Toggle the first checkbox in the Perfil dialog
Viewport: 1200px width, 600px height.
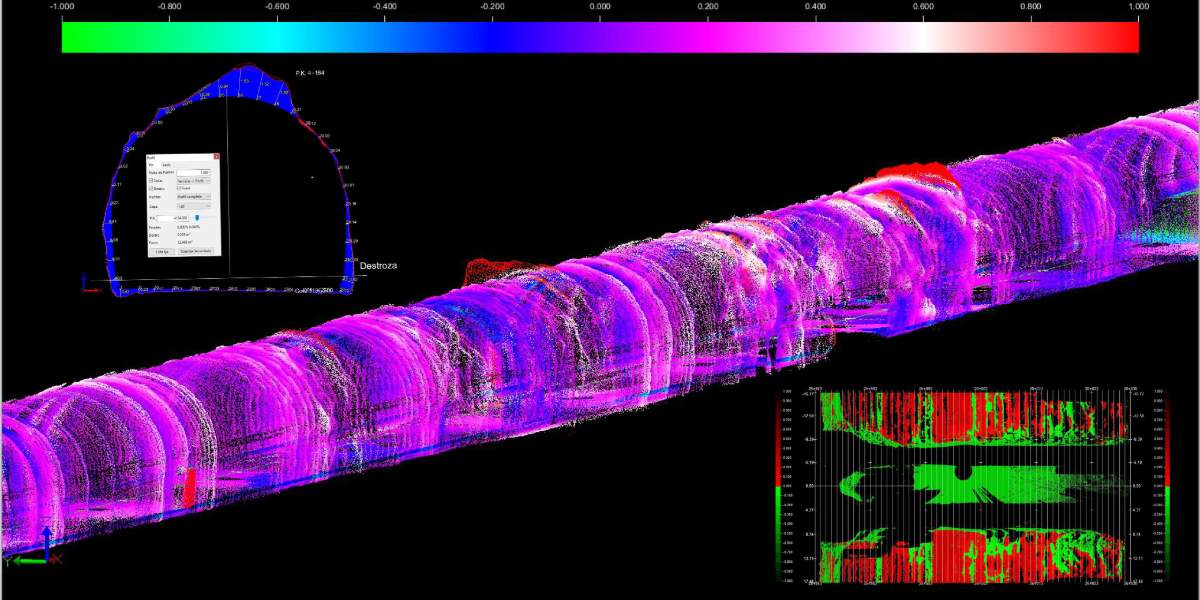click(151, 180)
